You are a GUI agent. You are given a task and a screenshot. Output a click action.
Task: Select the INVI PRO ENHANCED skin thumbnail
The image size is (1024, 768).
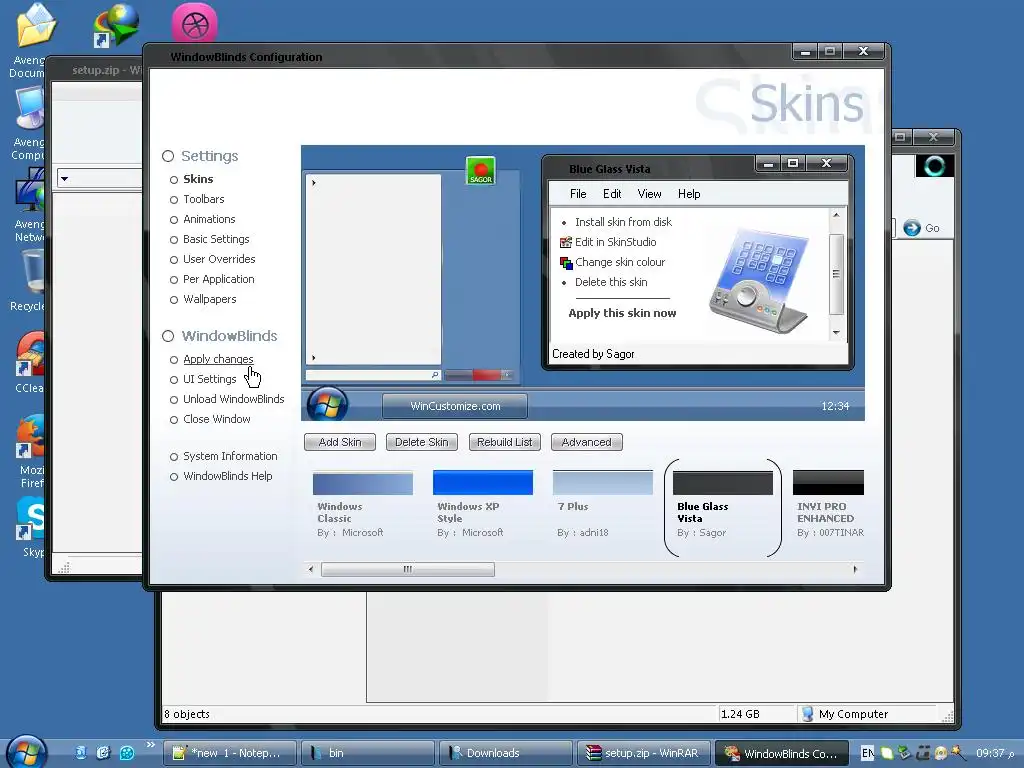[828, 483]
